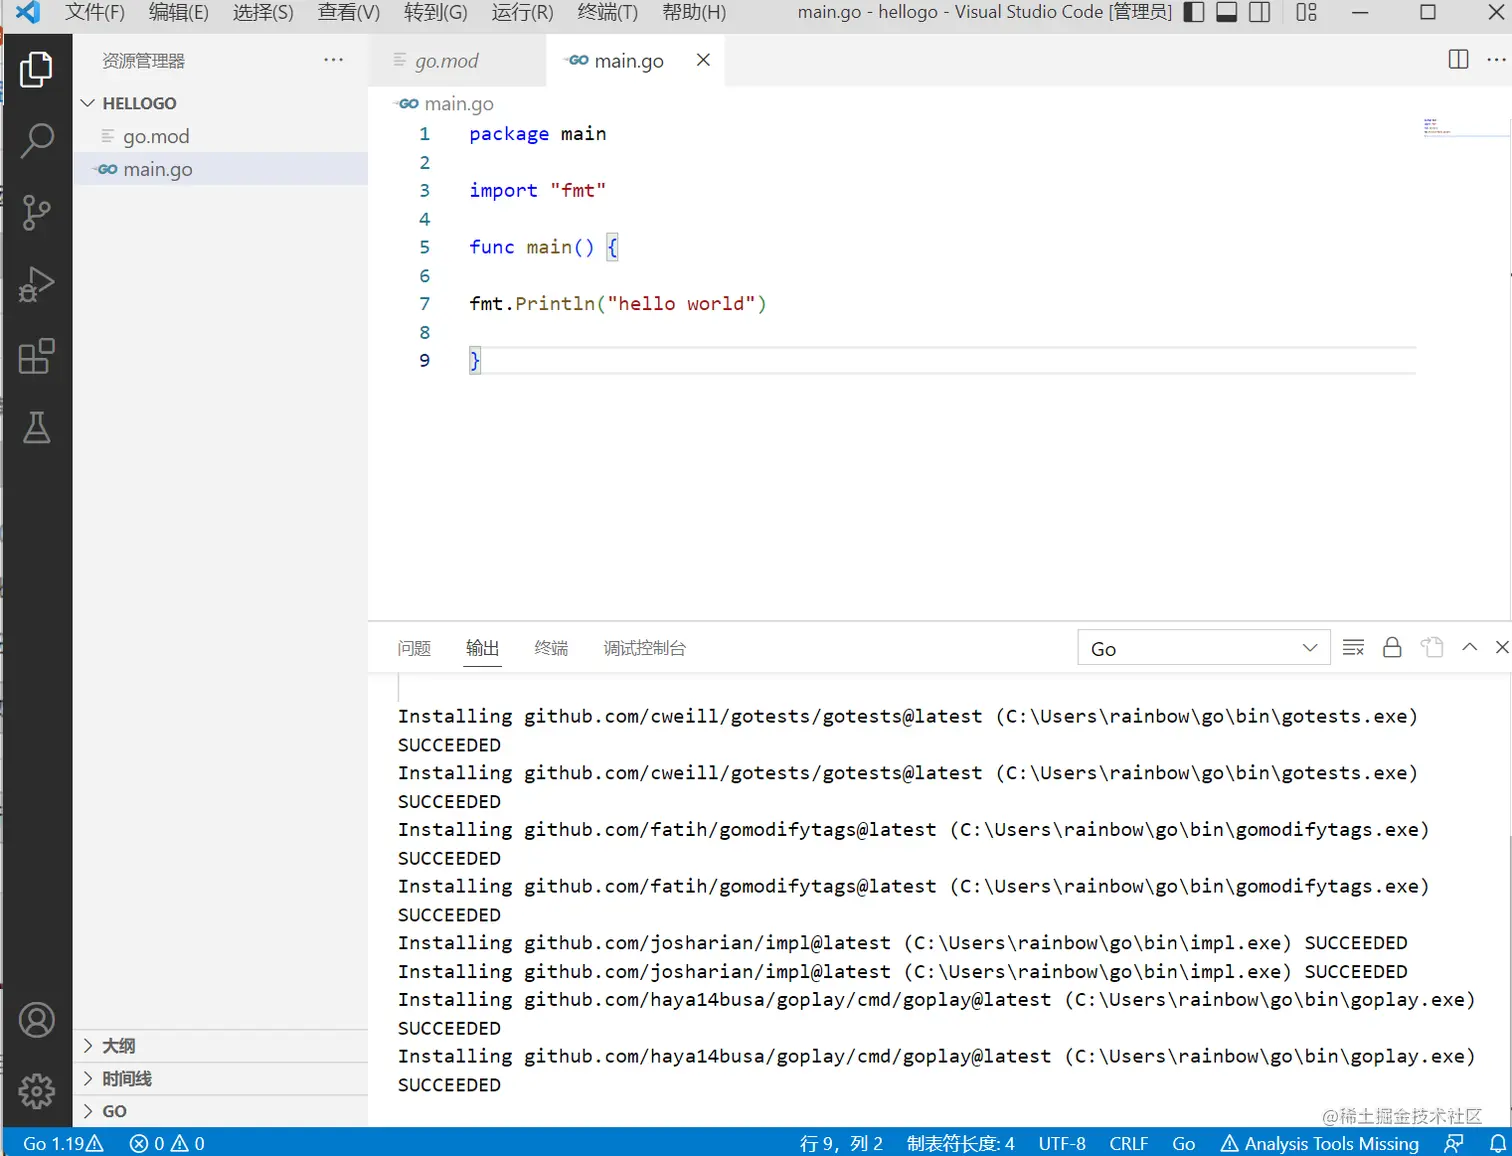The image size is (1512, 1156).
Task: Click Go 1.19 version in status bar
Action: click(63, 1143)
